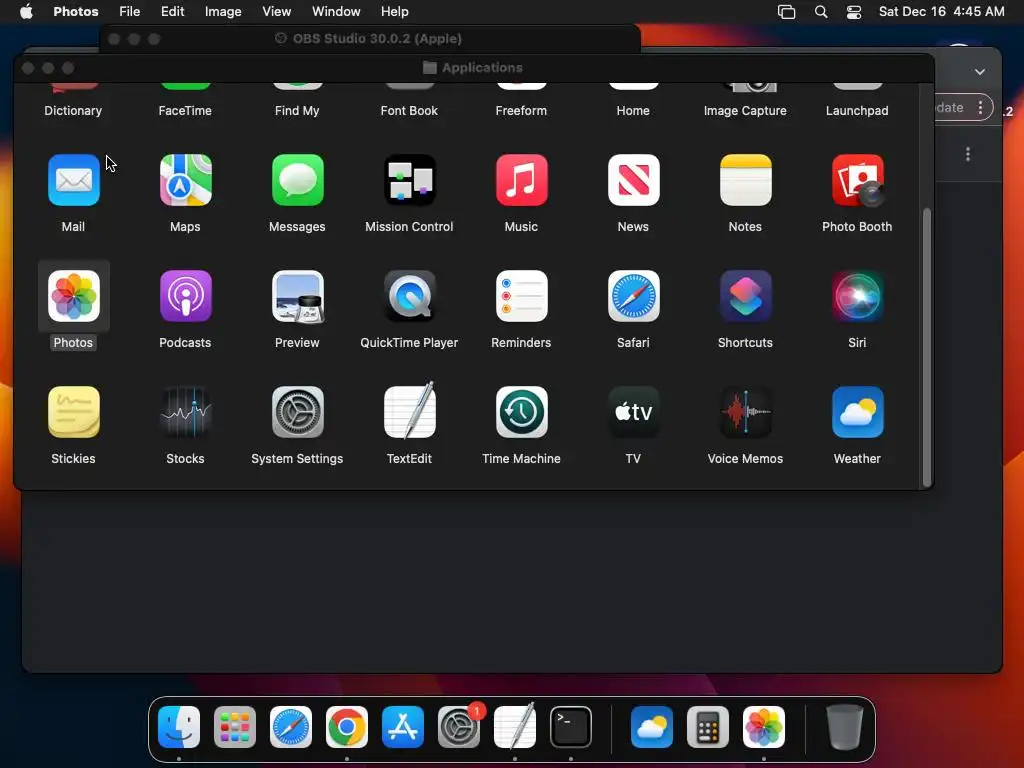Click Finder icon in the Dock
1024x768 pixels.
click(179, 727)
